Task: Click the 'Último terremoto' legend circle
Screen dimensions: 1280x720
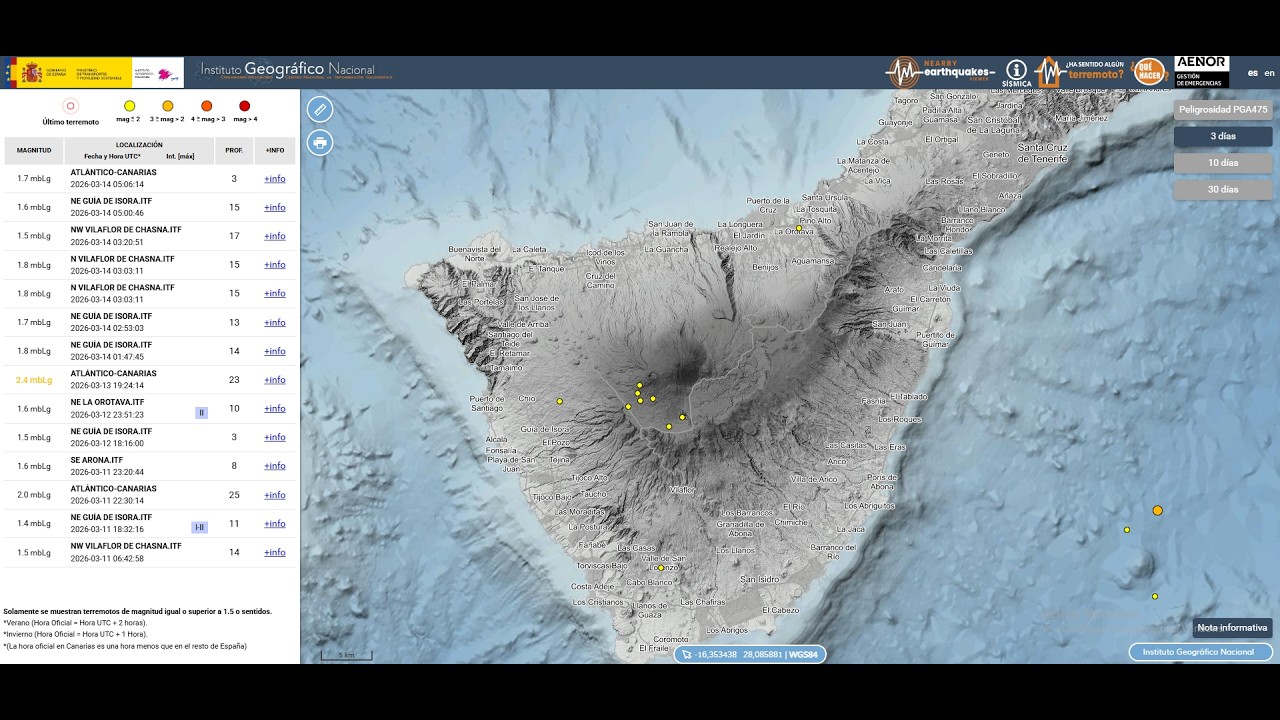Action: [x=70, y=106]
